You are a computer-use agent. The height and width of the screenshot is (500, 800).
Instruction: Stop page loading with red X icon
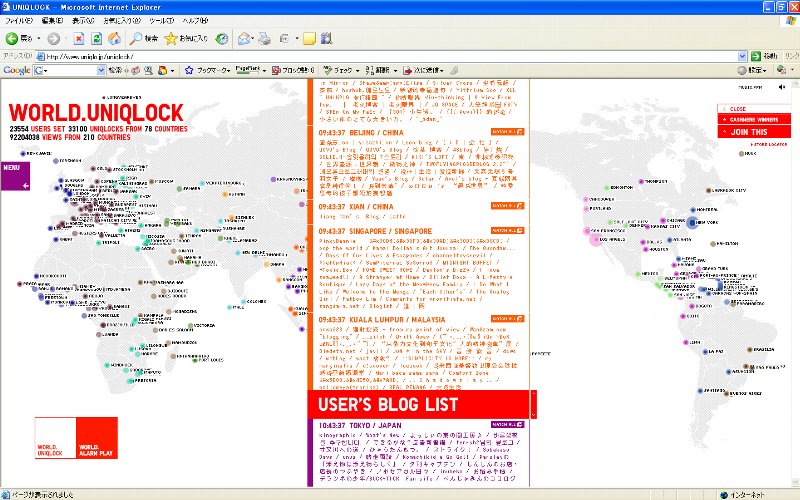click(79, 38)
